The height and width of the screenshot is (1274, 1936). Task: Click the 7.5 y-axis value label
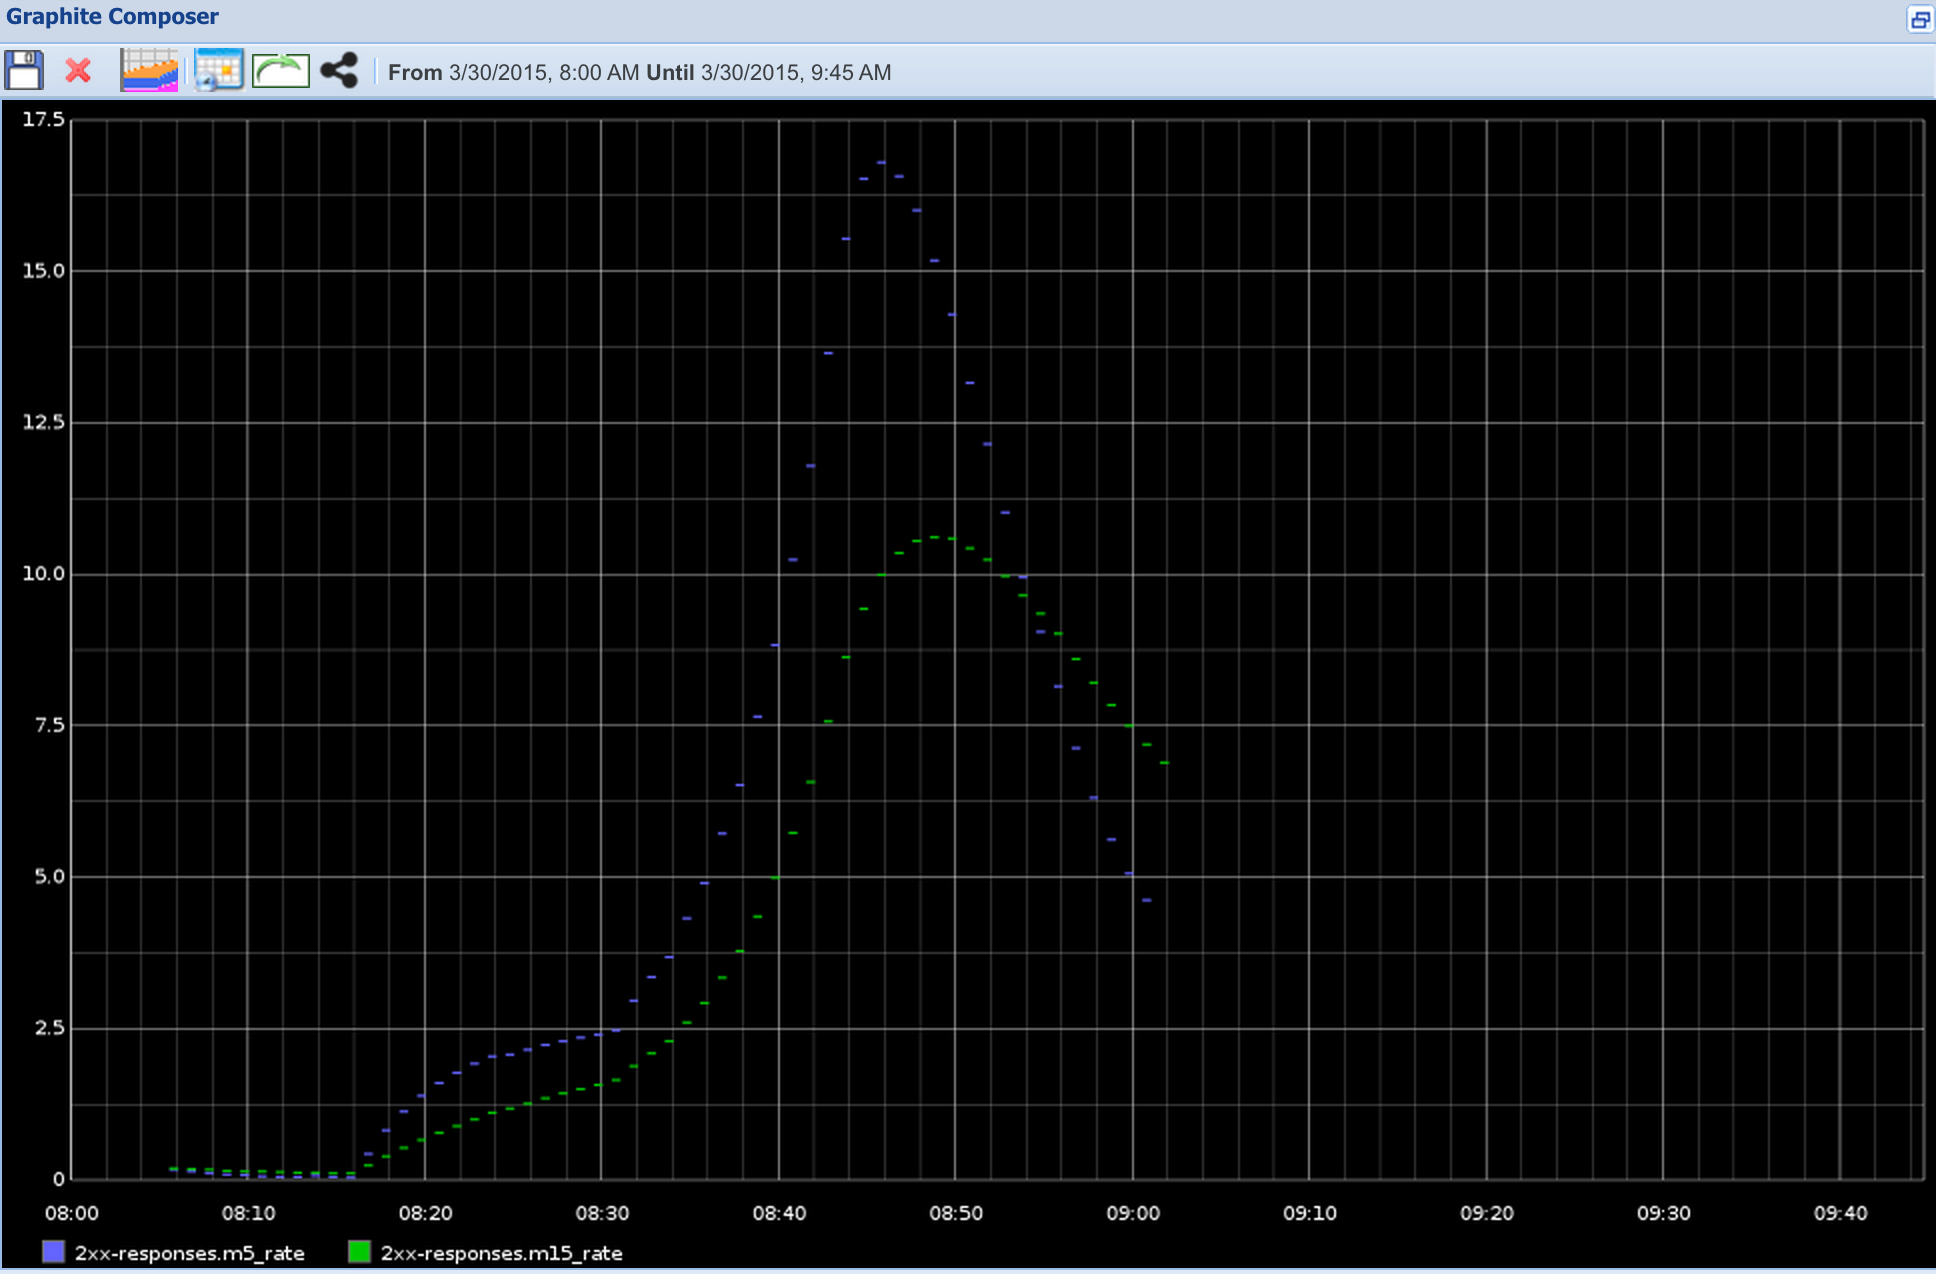pos(49,725)
